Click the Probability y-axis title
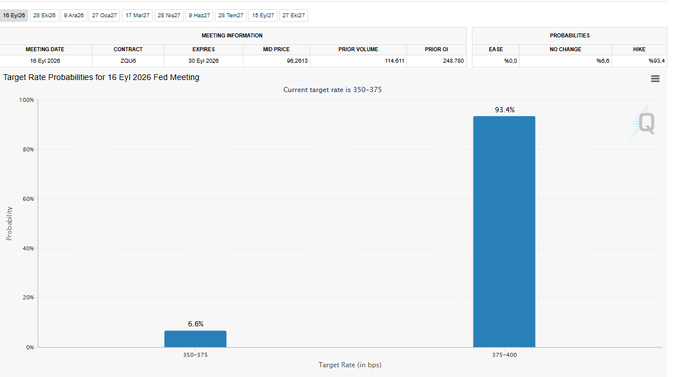 [x=9, y=223]
